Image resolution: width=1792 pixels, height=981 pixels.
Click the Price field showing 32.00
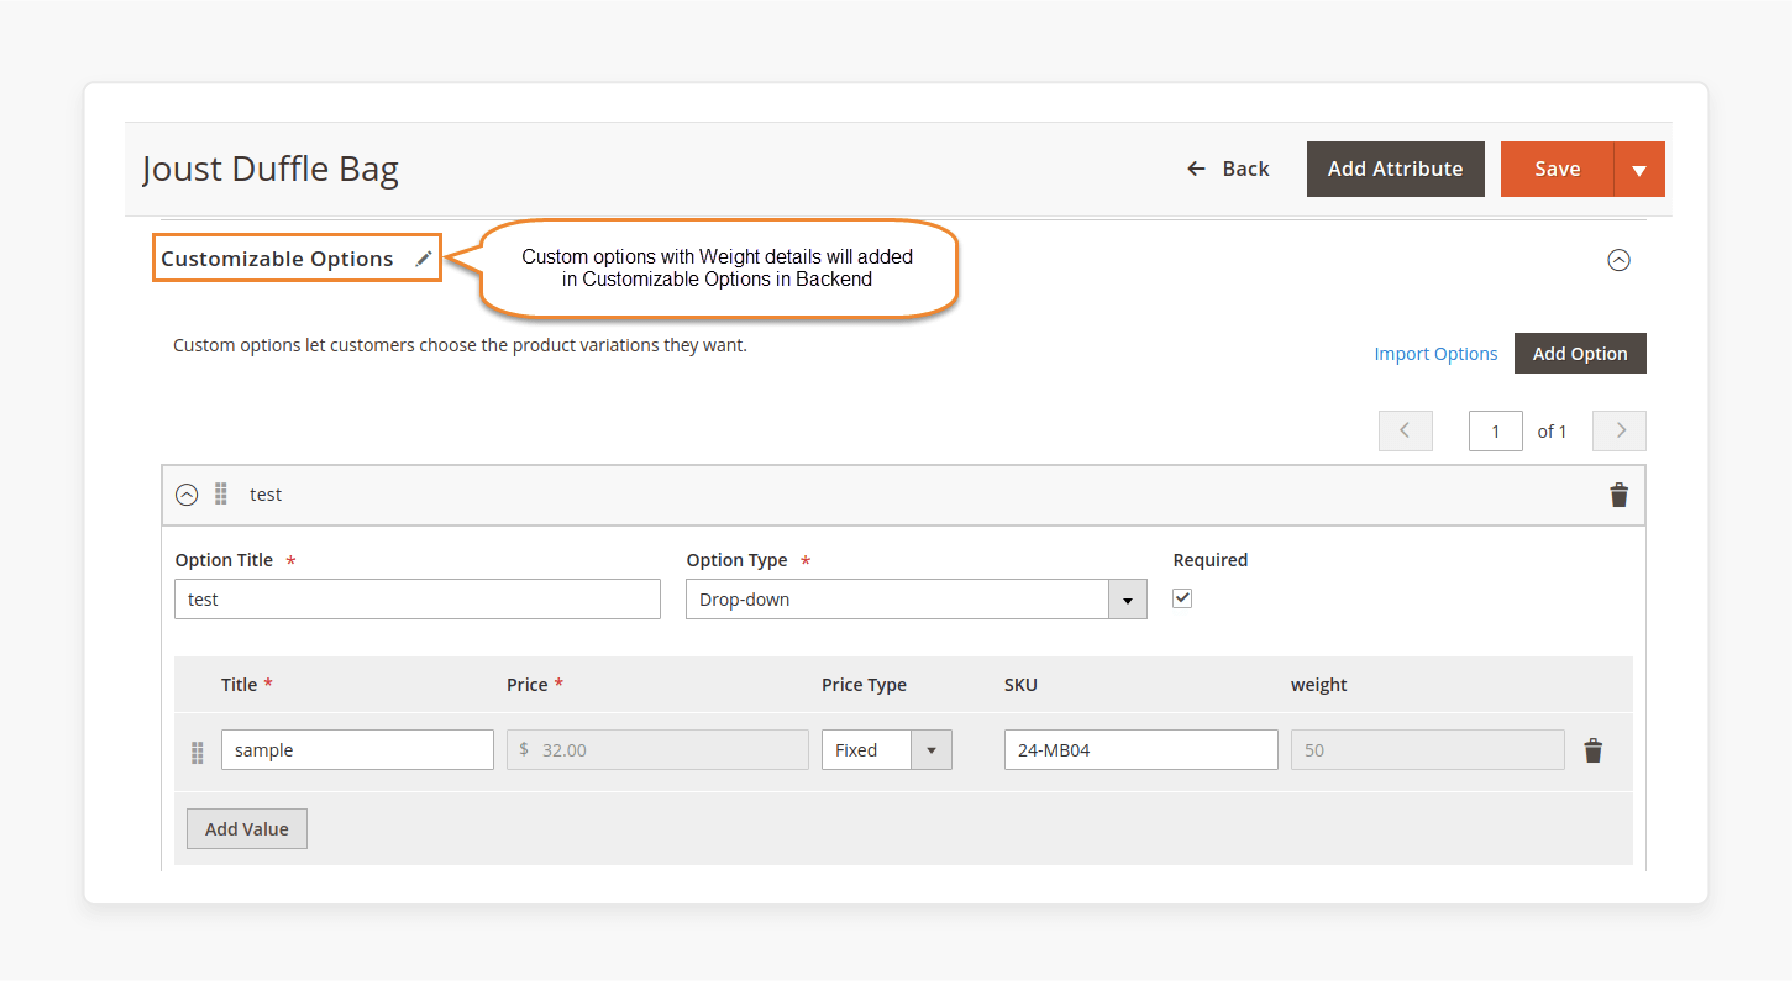(x=657, y=750)
